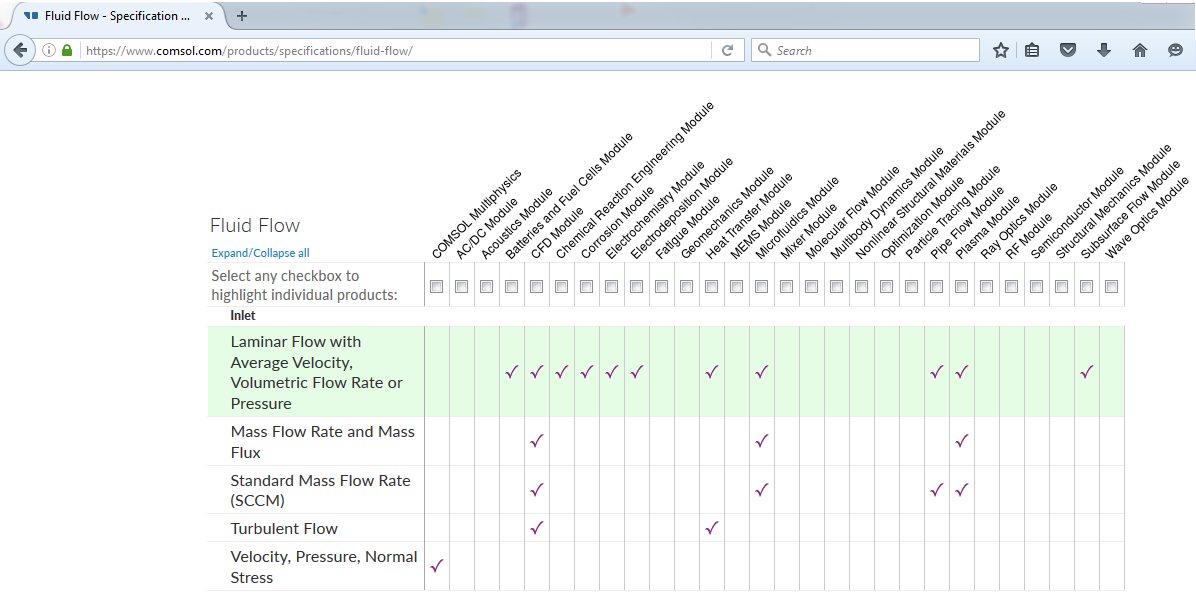Enable the Wave Optics Module checkbox
Screen dimensions: 1196x600
pos(1111,287)
